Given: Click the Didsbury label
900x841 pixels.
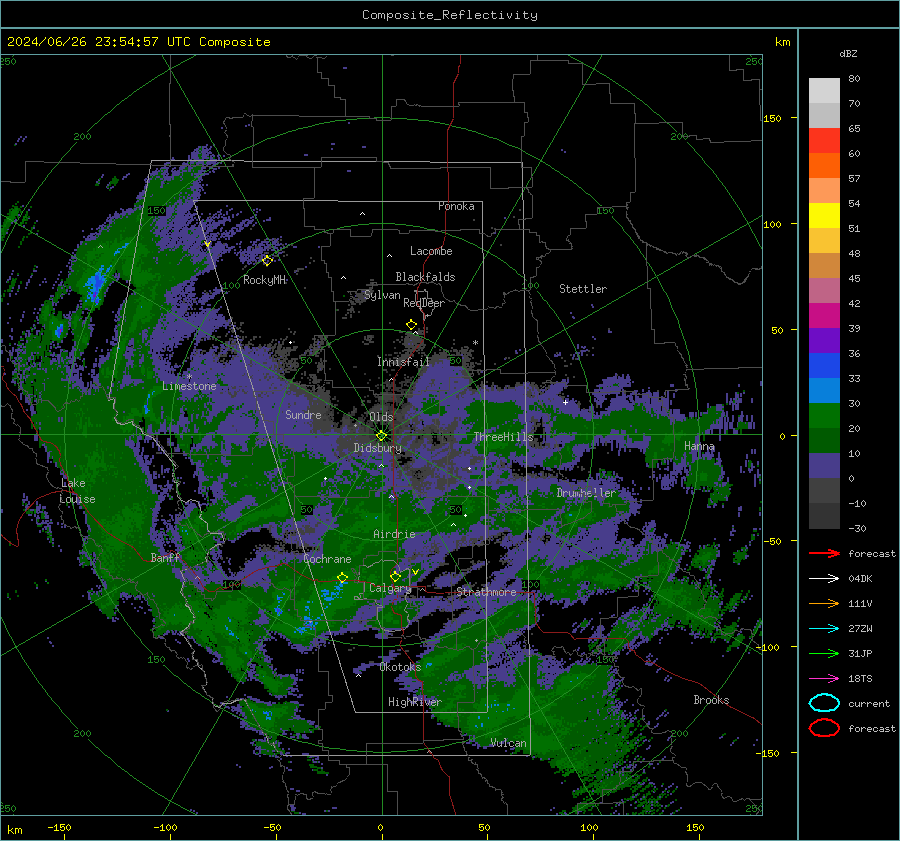Looking at the screenshot, I should (377, 448).
